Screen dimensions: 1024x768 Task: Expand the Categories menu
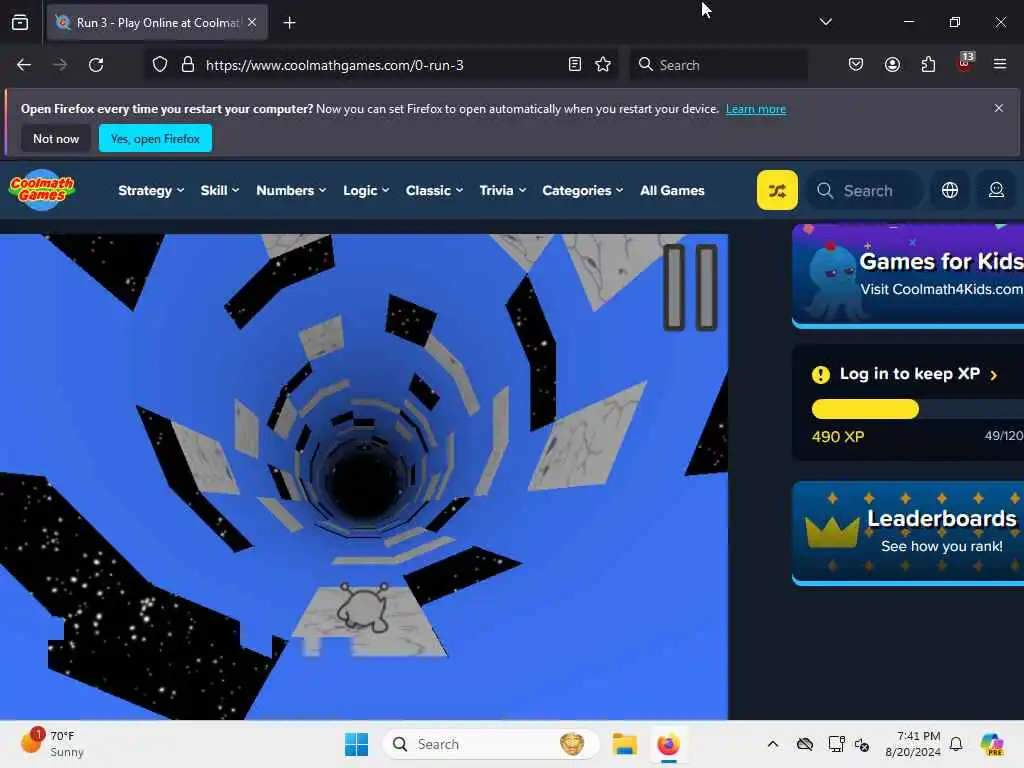pos(583,191)
